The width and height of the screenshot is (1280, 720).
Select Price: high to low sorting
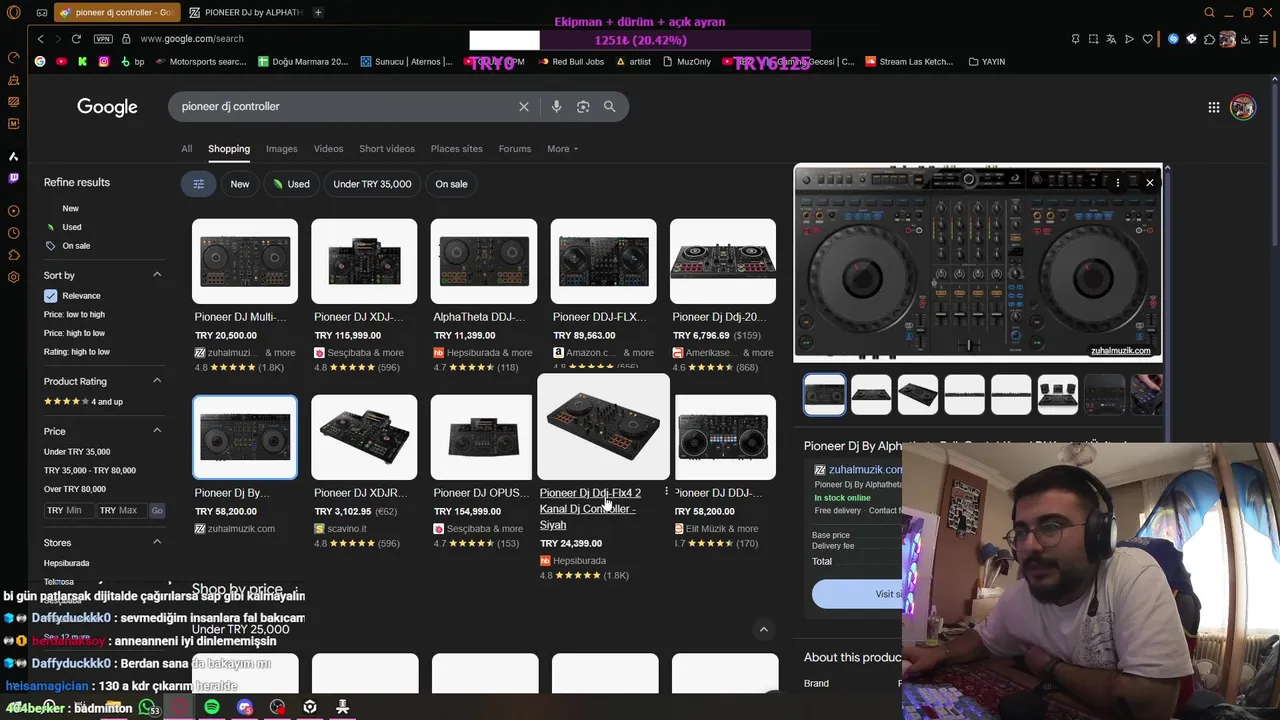click(74, 333)
